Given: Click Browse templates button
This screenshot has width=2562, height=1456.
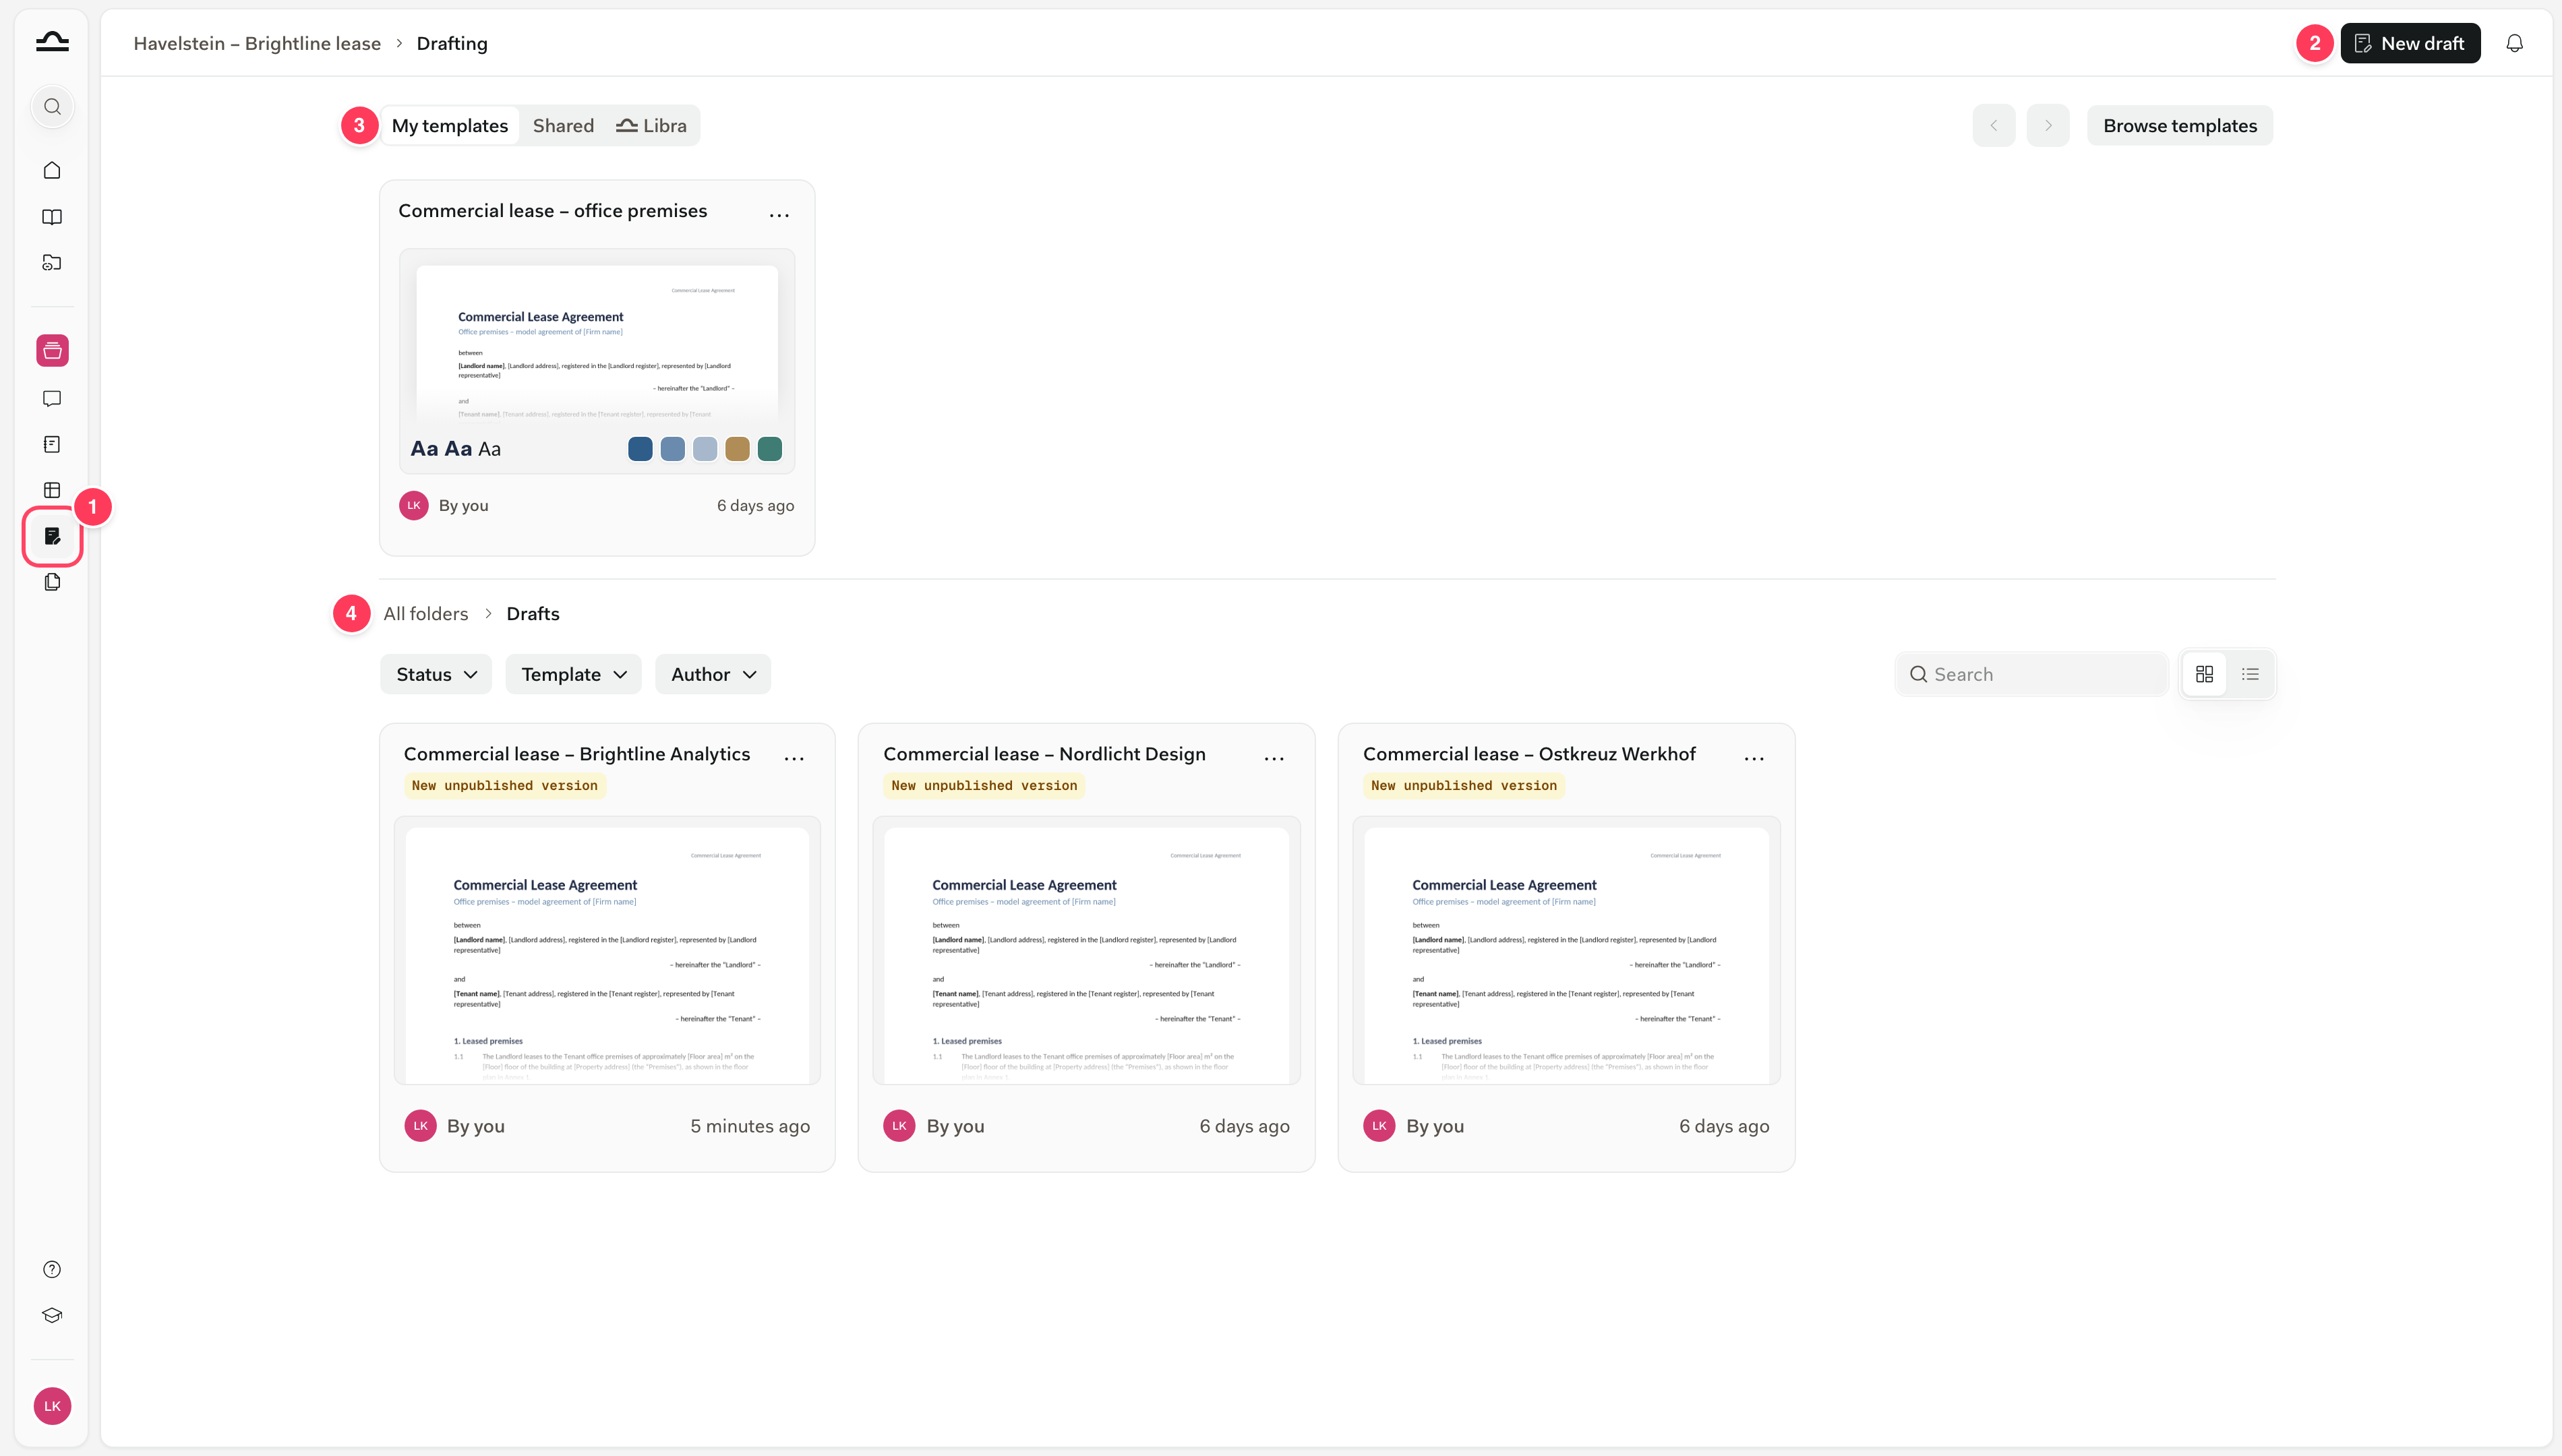Looking at the screenshot, I should click(x=2180, y=126).
